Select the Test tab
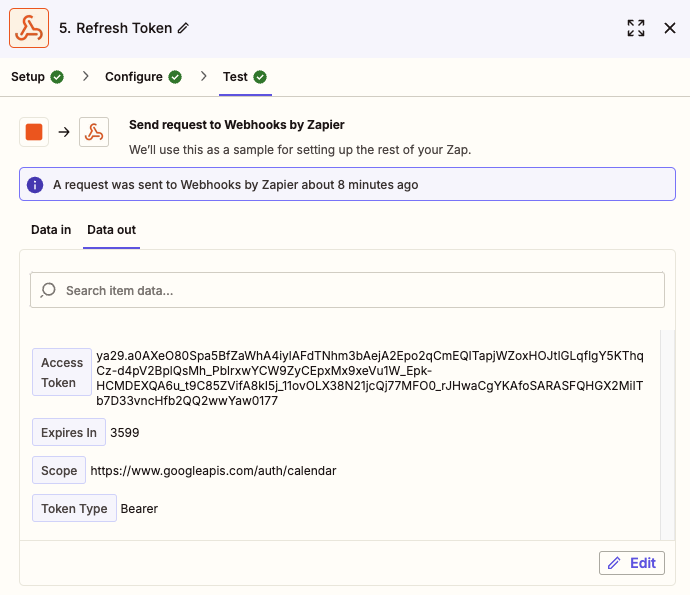 tap(245, 77)
